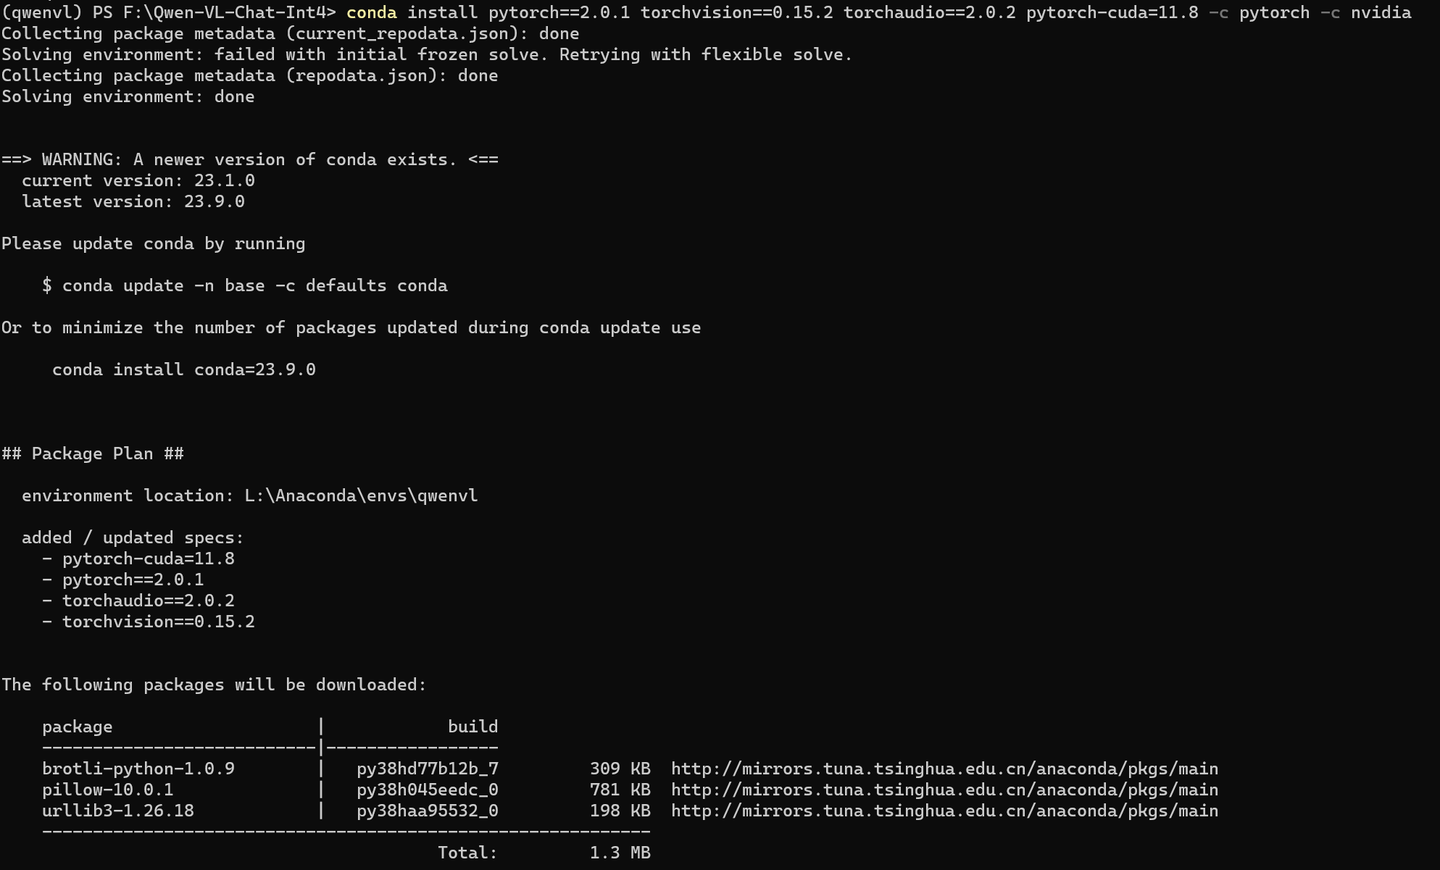The image size is (1440, 870).
Task: Click the 'Total: 1.3 MB' summary
Action: tap(544, 852)
